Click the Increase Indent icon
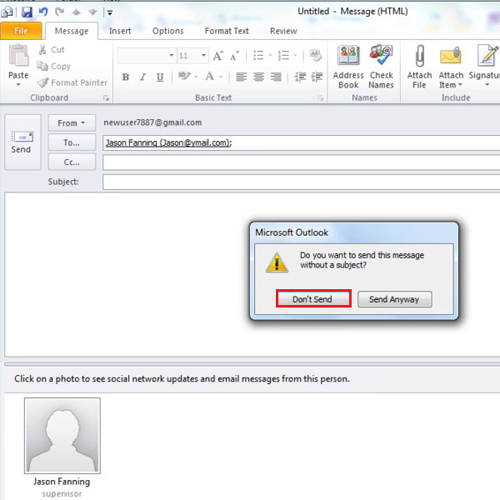This screenshot has width=500, height=500. tap(317, 77)
